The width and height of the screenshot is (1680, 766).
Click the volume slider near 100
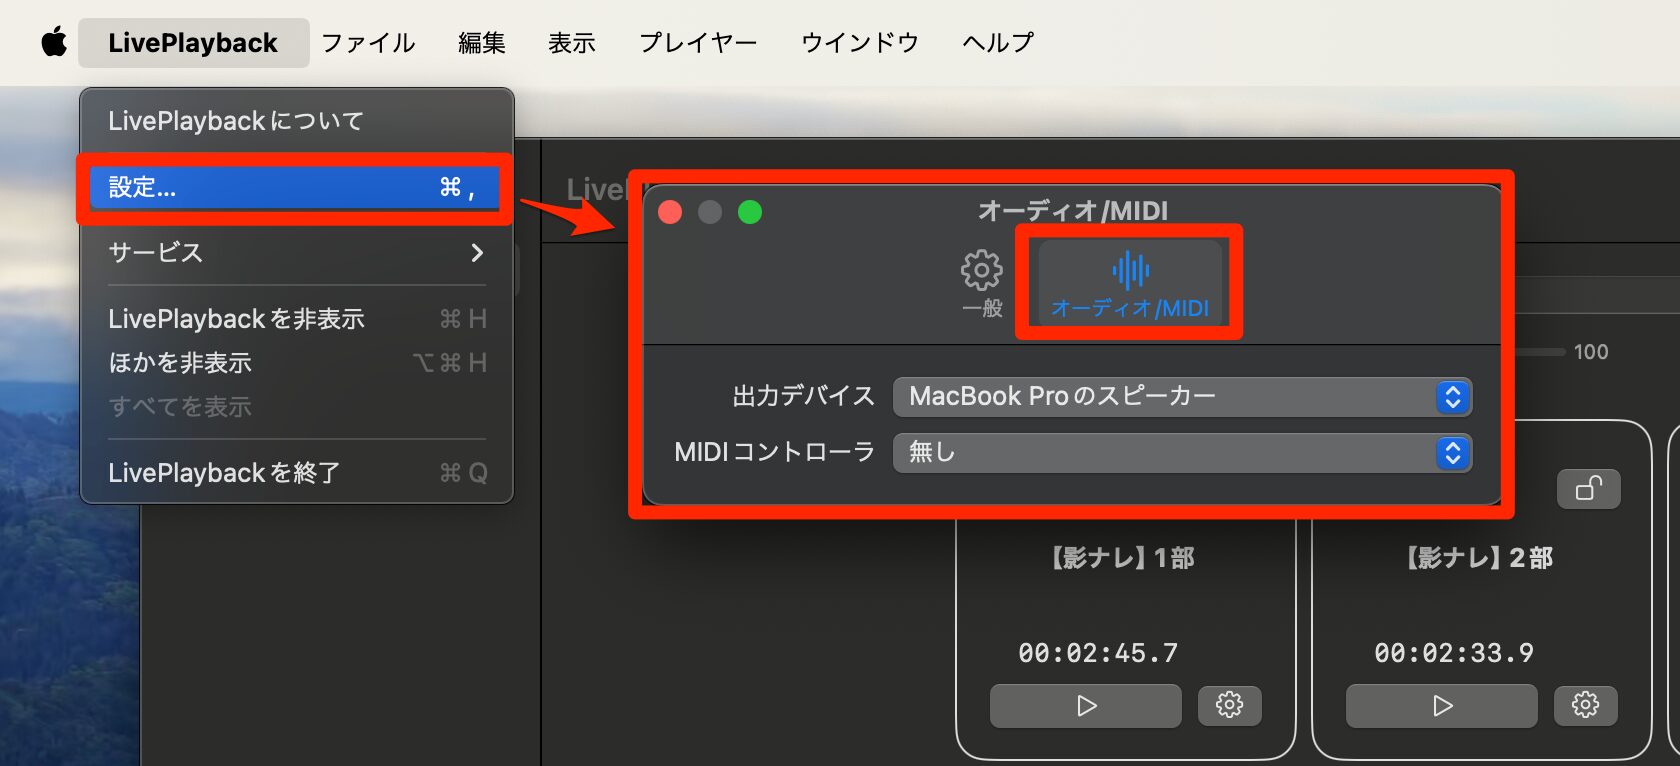1539,352
